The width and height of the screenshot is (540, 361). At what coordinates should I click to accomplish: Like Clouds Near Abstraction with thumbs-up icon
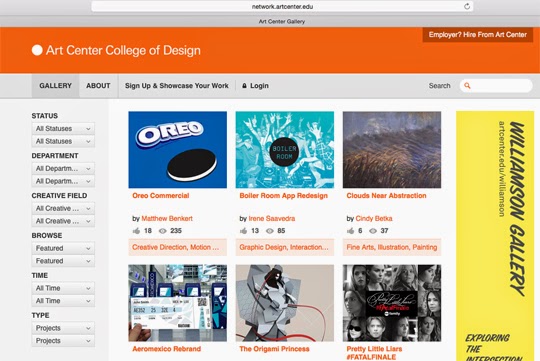click(351, 231)
